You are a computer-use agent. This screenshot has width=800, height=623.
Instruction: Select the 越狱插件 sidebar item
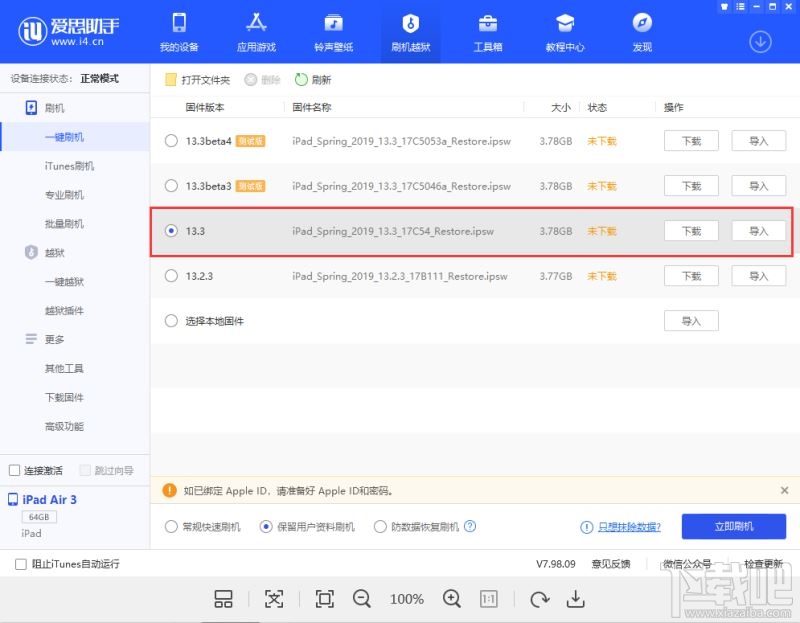[64, 310]
